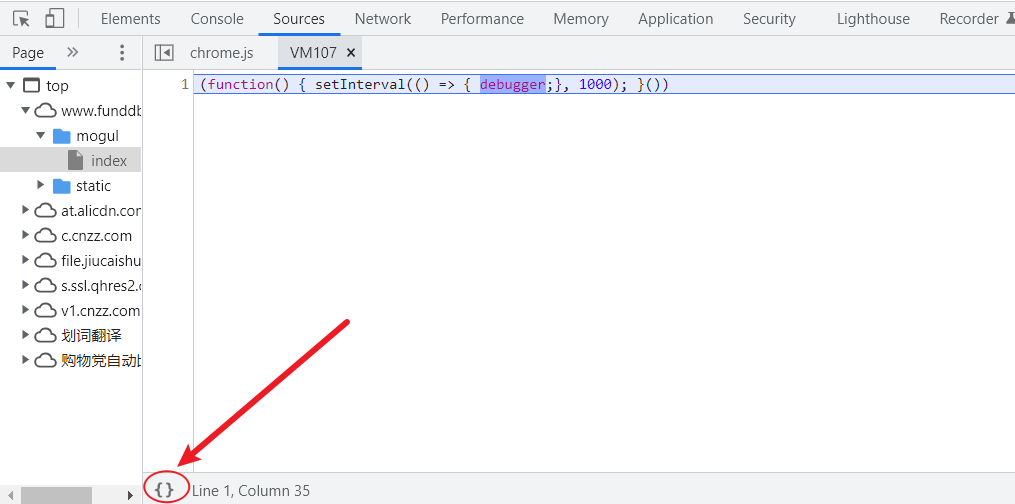Switch to the chrome.js file tab

[221, 52]
